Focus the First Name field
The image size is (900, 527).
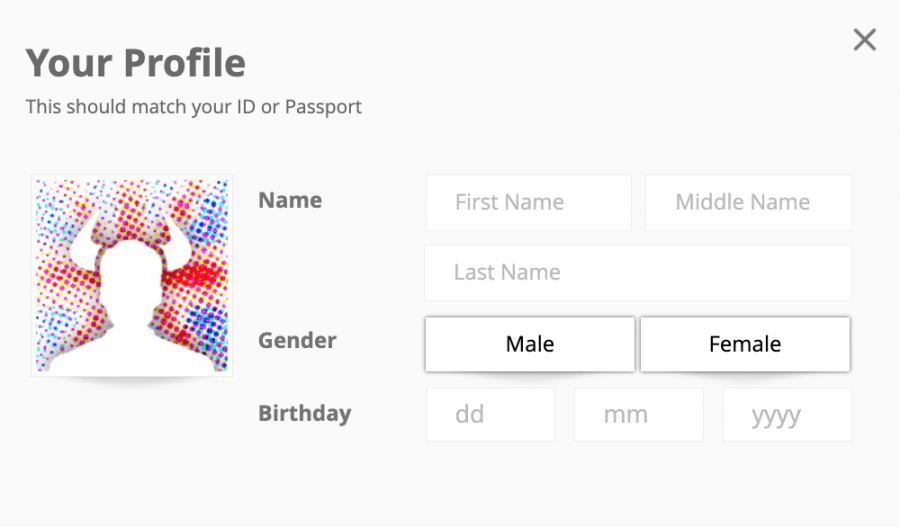(x=529, y=203)
